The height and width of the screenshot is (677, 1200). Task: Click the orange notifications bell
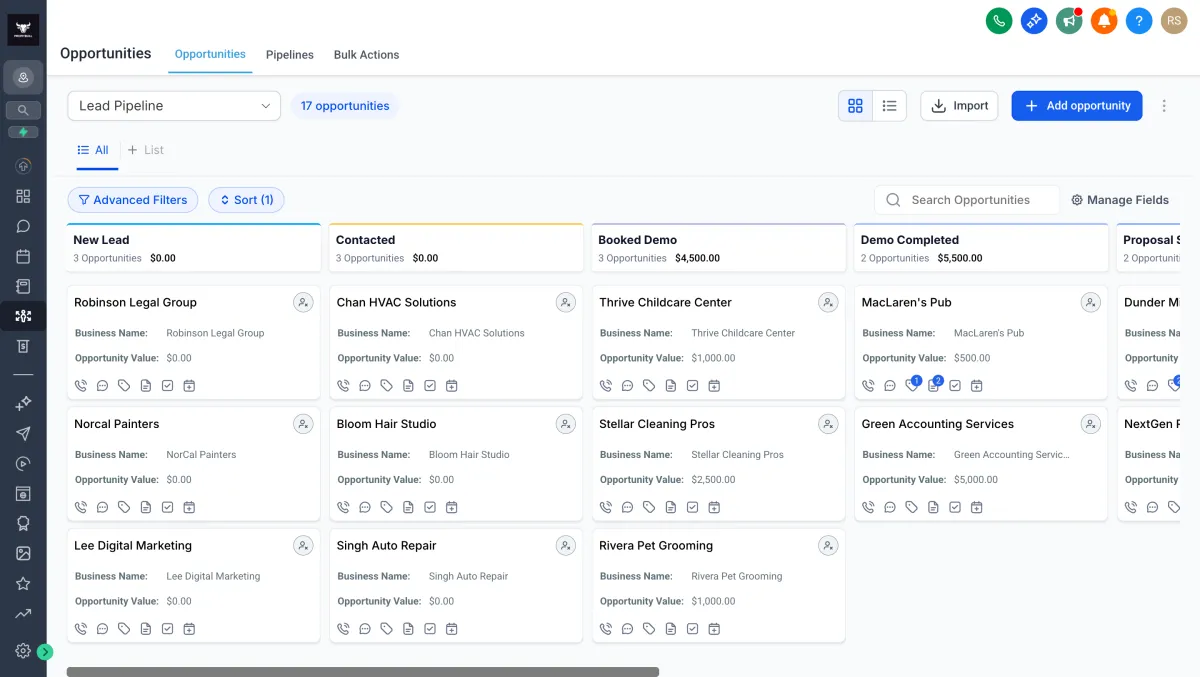(1104, 21)
